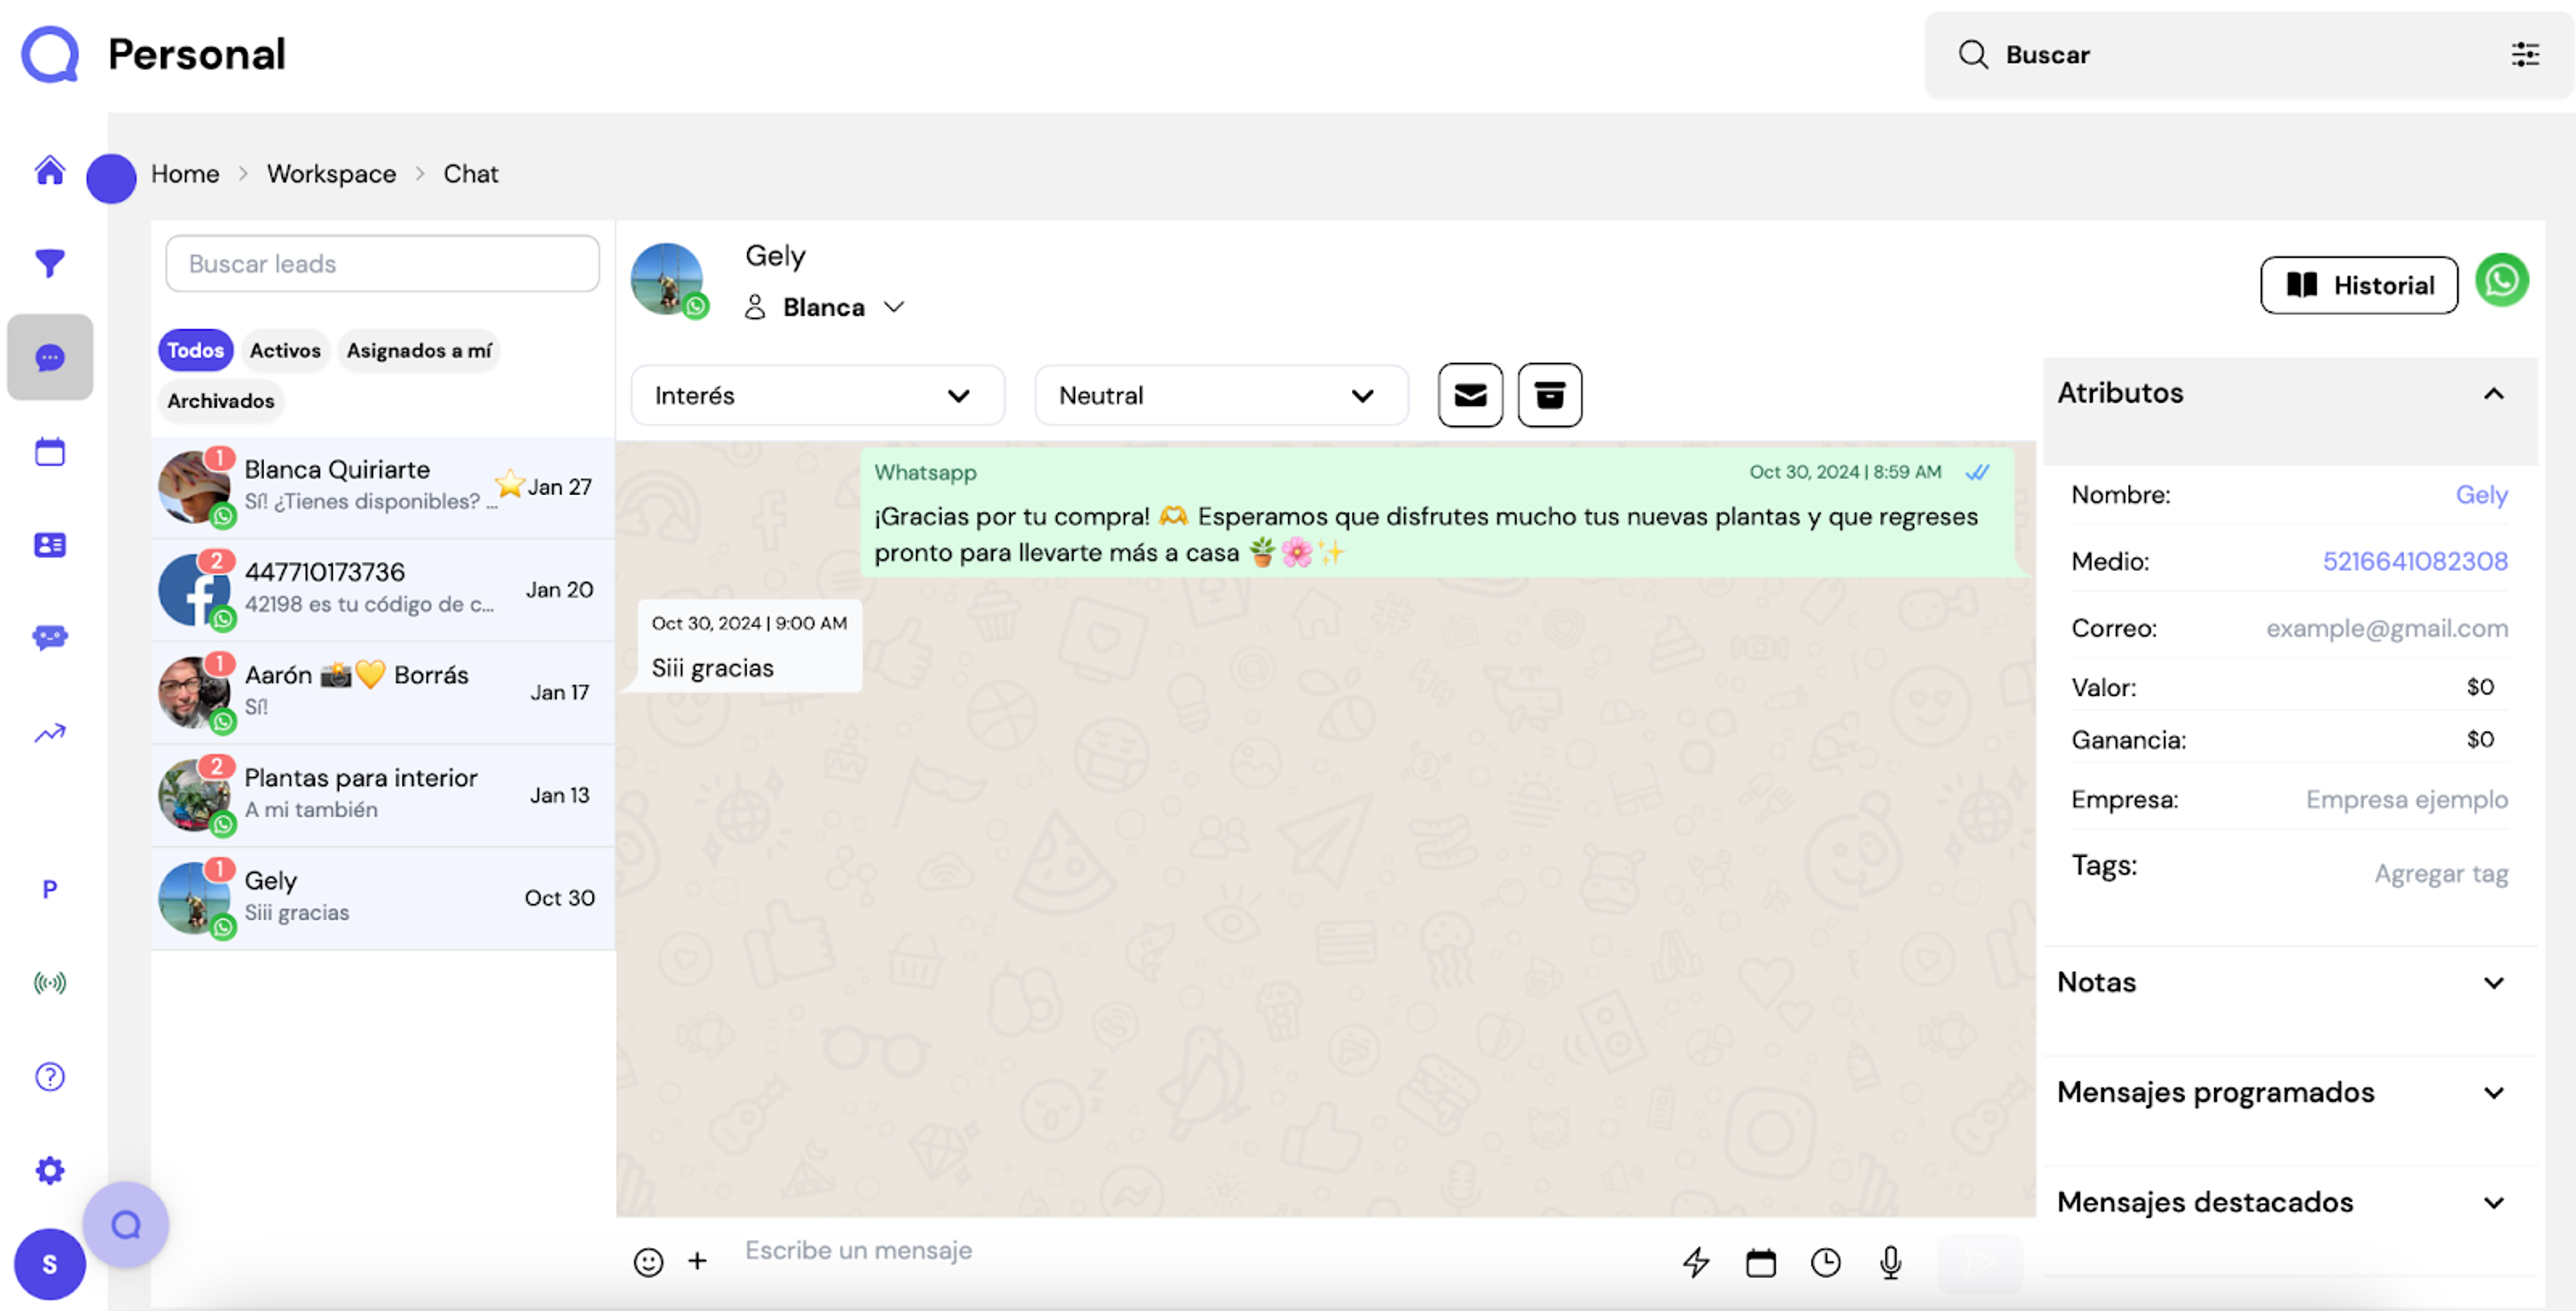
Task: Select the Activos filter tab
Action: 285,350
